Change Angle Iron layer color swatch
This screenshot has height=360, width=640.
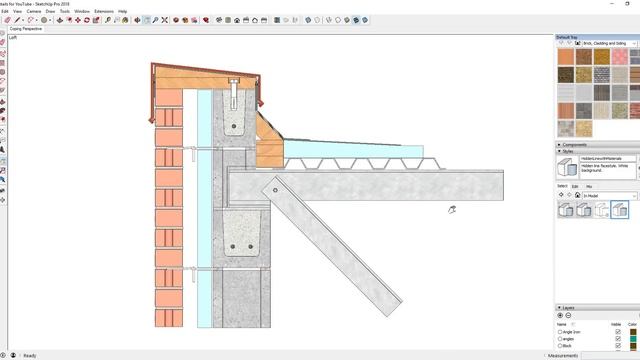coord(633,332)
